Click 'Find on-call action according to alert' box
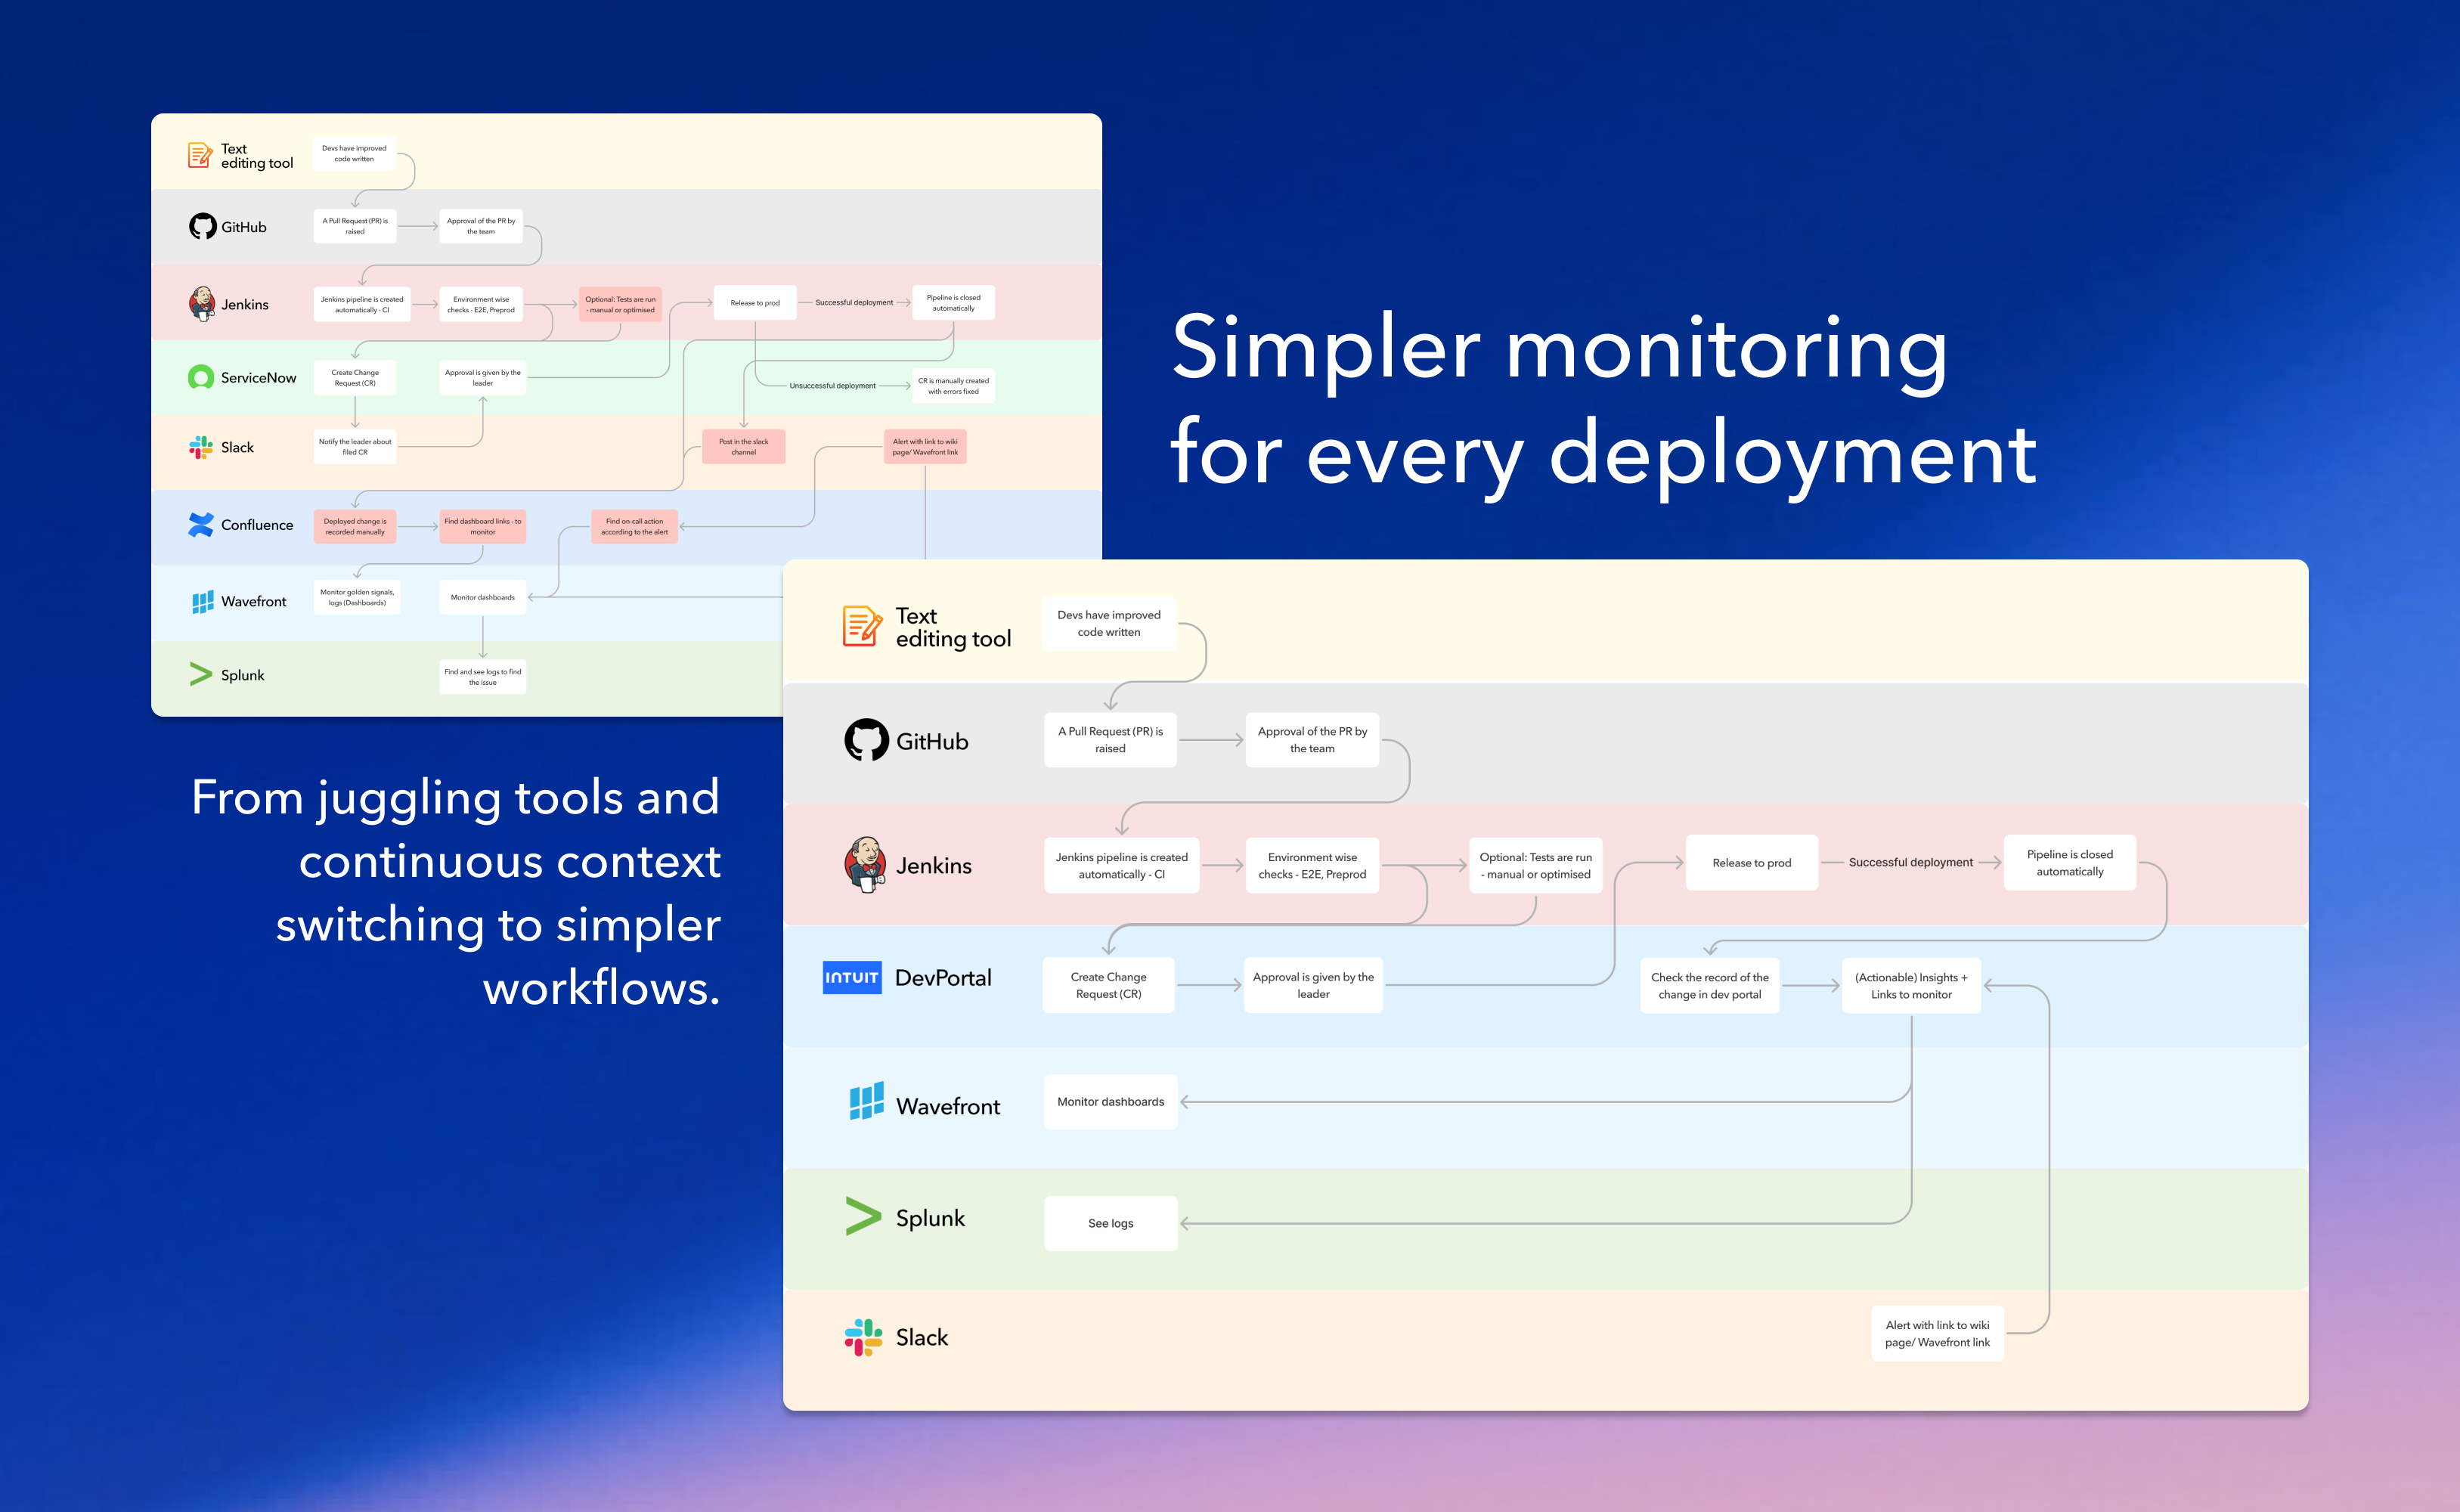 [634, 526]
